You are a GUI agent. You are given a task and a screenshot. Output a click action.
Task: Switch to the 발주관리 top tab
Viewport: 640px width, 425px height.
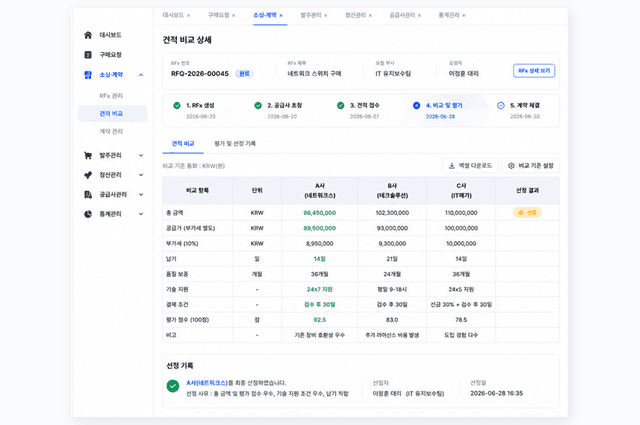point(311,15)
